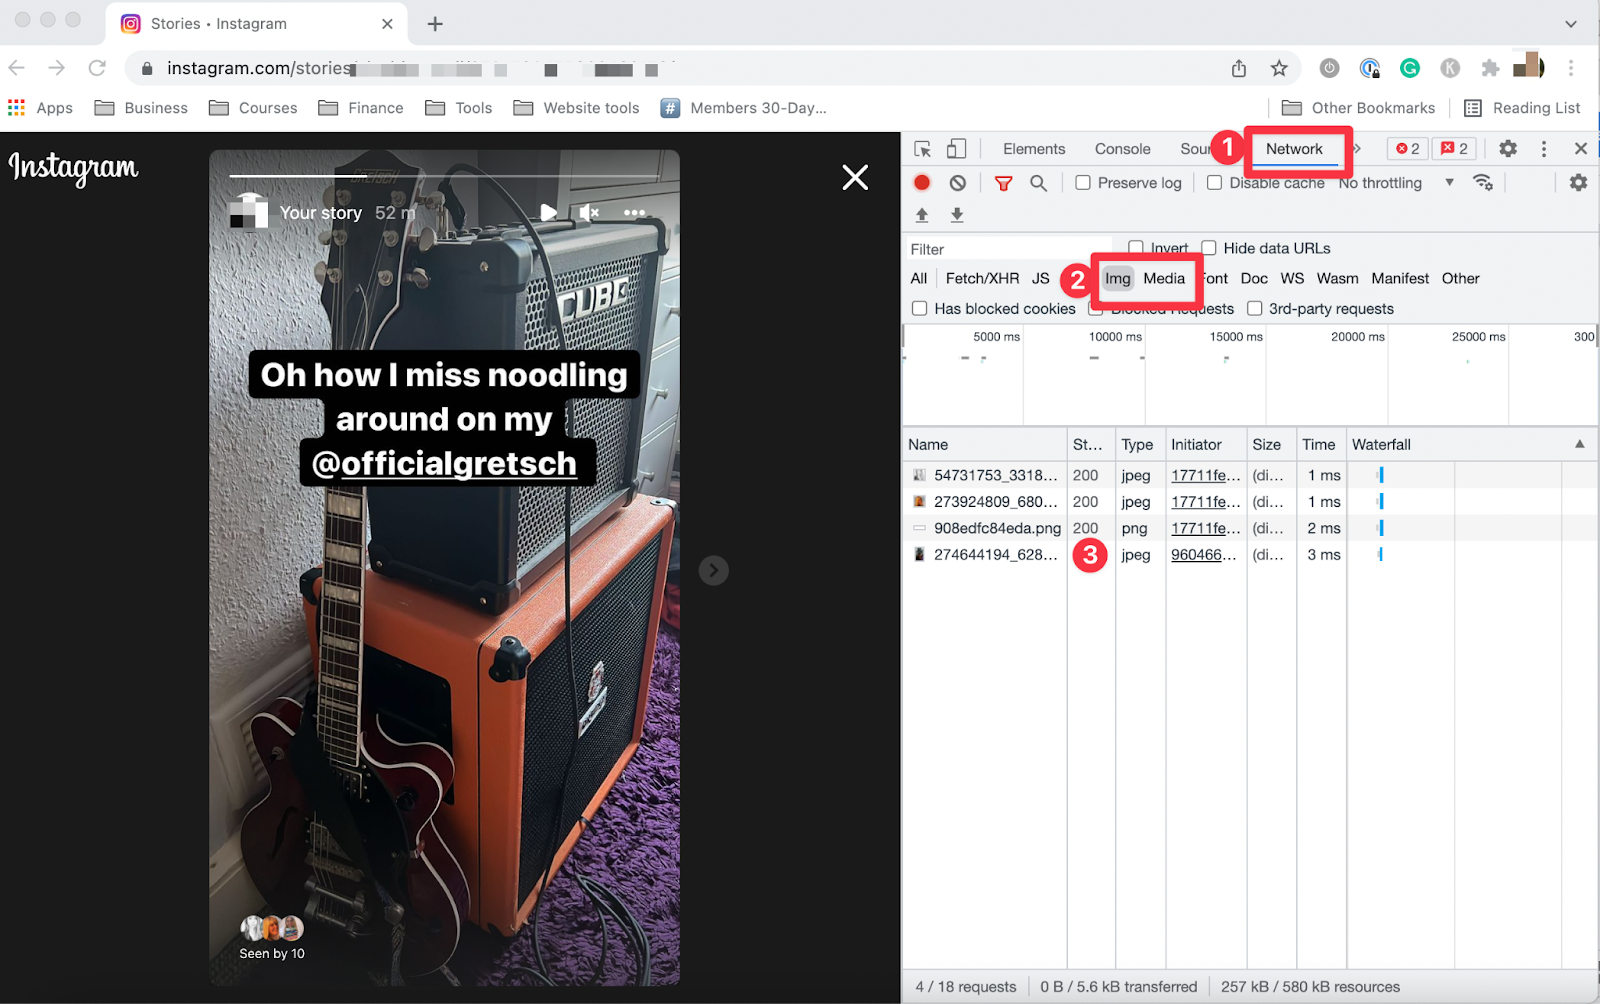The image size is (1600, 1004).
Task: Enable the 3rd-party requests checkbox
Action: [x=1254, y=309]
